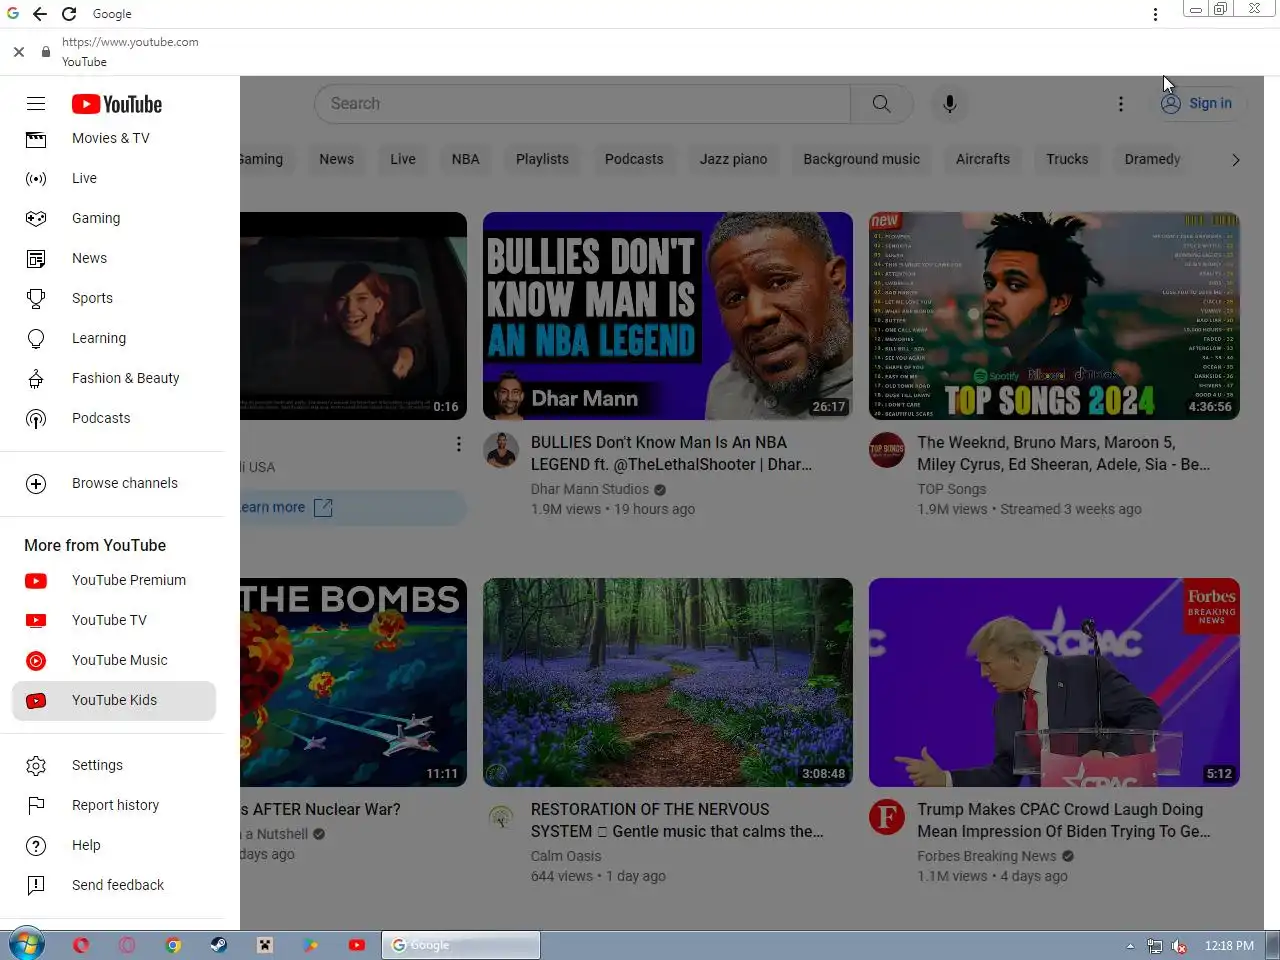
Task: Click the YouTube logo in the sidebar
Action: click(117, 104)
